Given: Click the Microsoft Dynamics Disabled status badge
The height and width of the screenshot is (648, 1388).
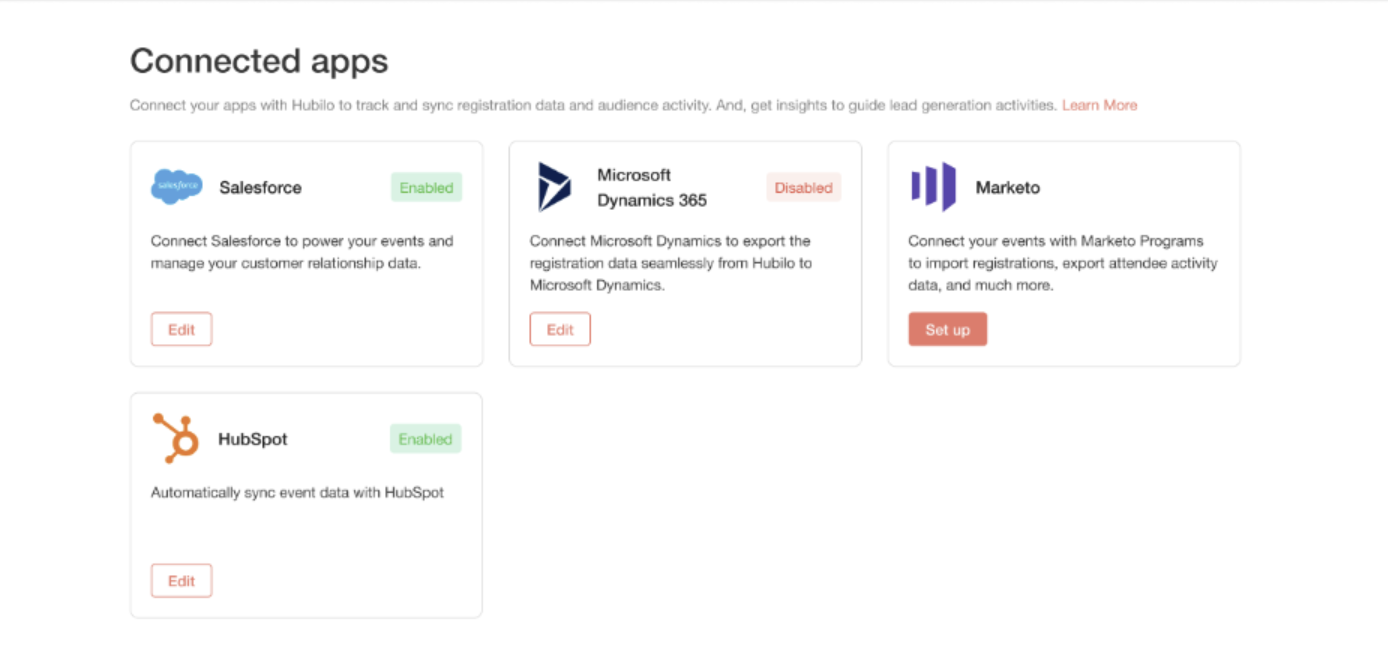Looking at the screenshot, I should 803,187.
